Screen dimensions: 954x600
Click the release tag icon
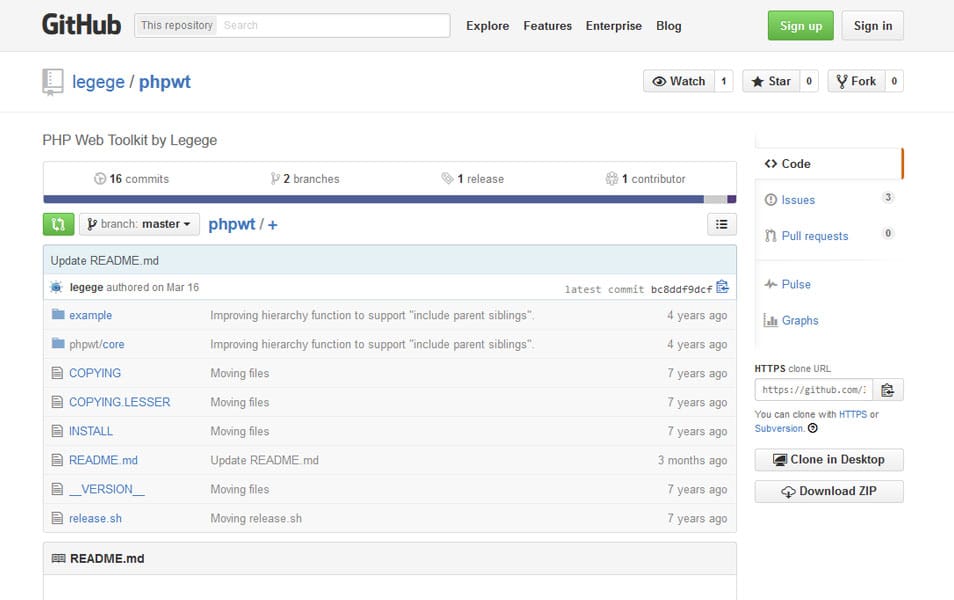447,178
